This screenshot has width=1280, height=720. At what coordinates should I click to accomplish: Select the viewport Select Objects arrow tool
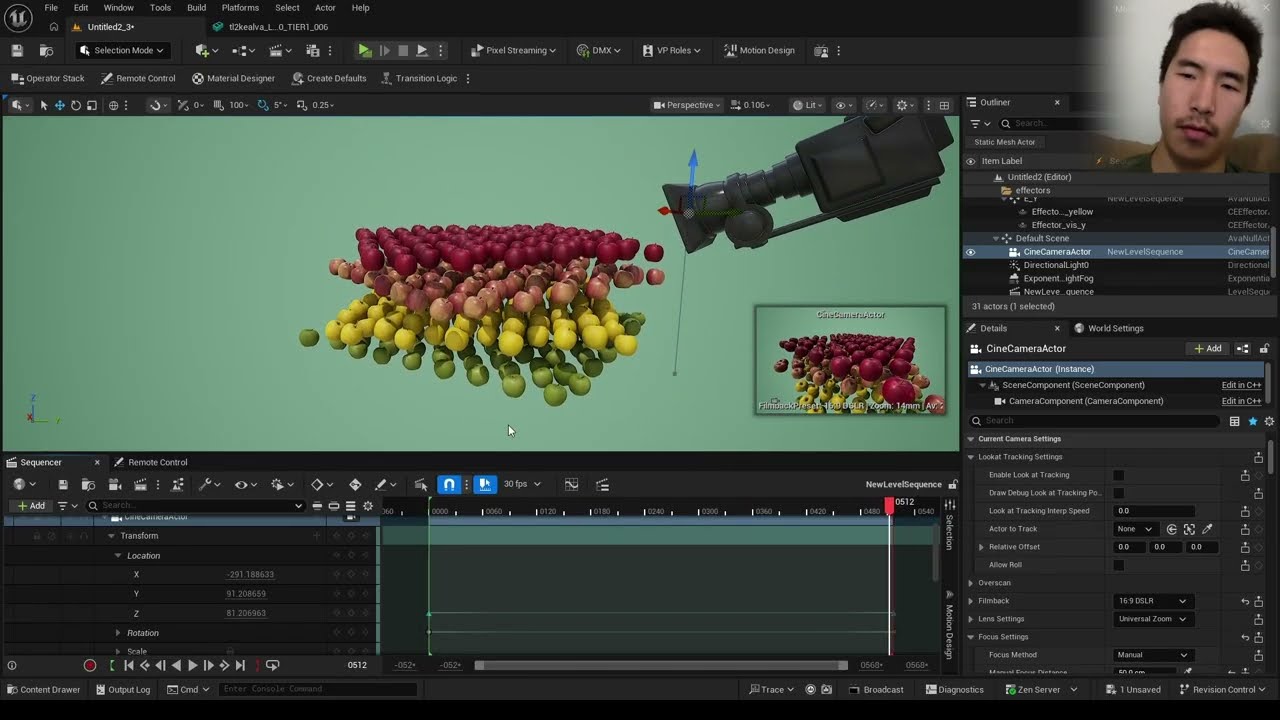43,105
